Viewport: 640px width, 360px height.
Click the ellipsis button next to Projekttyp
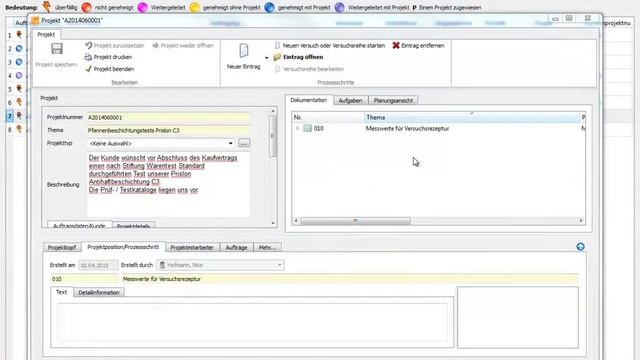click(x=244, y=143)
